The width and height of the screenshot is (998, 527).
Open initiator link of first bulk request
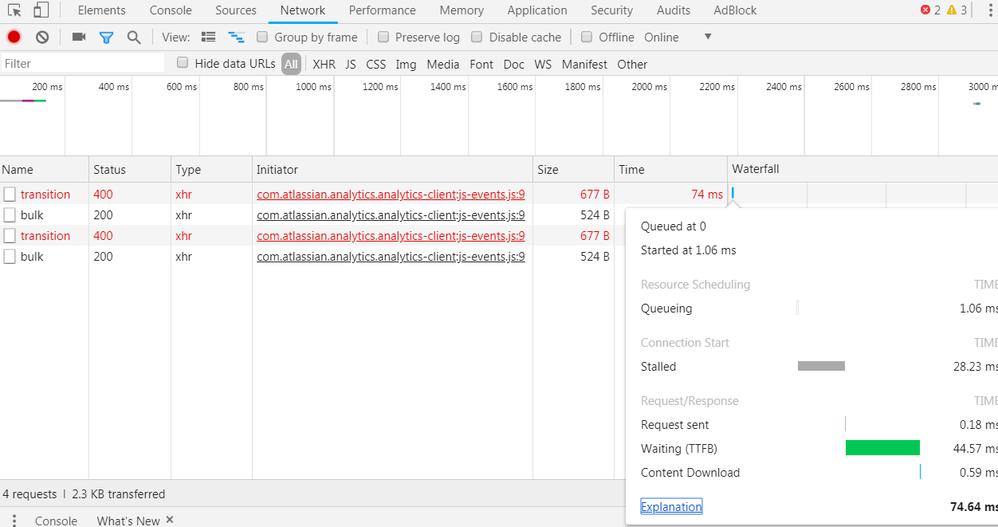pos(391,215)
